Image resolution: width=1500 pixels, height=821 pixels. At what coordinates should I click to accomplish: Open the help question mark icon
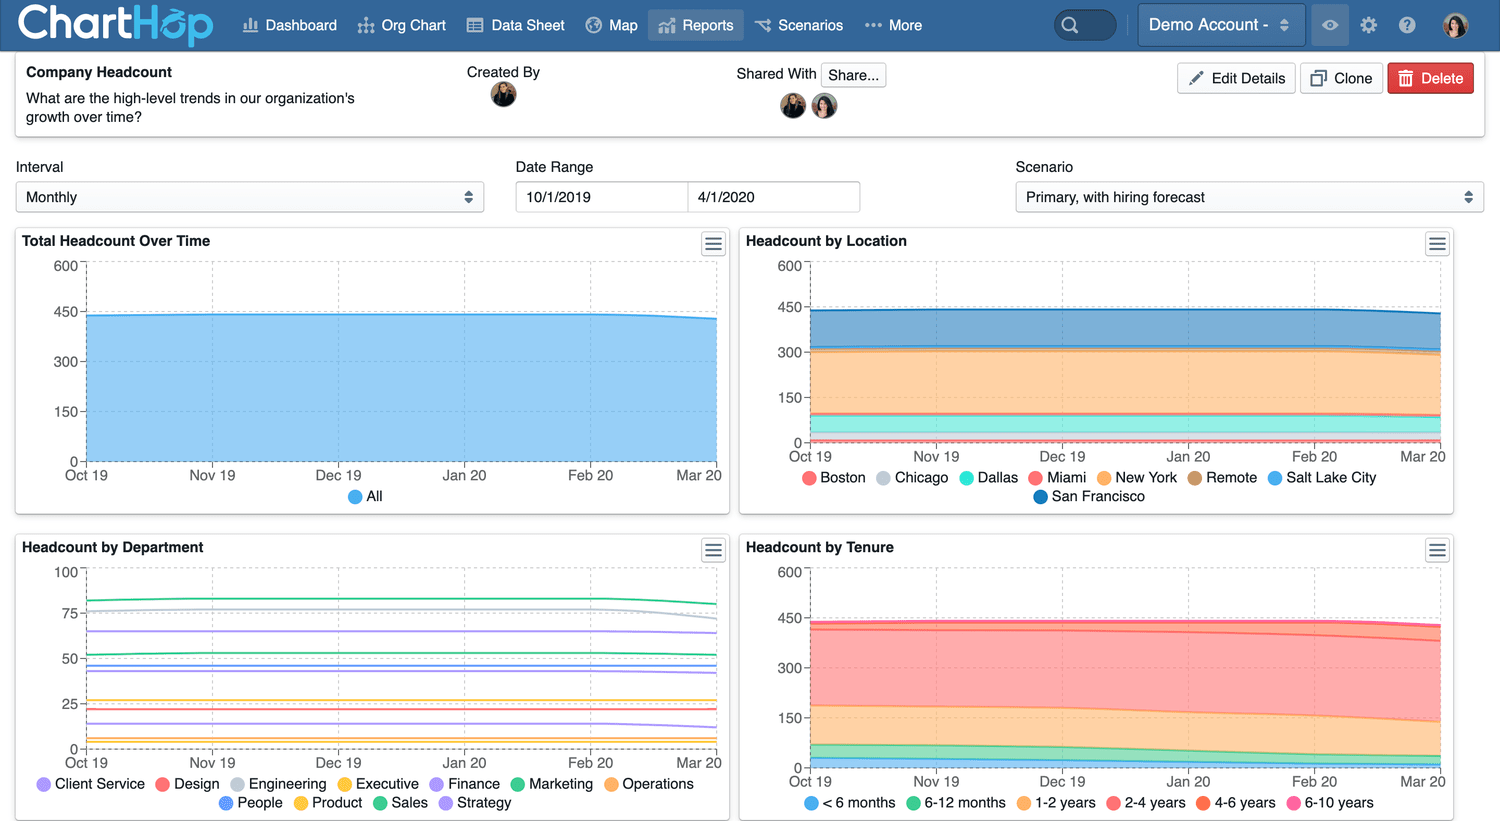[1407, 25]
